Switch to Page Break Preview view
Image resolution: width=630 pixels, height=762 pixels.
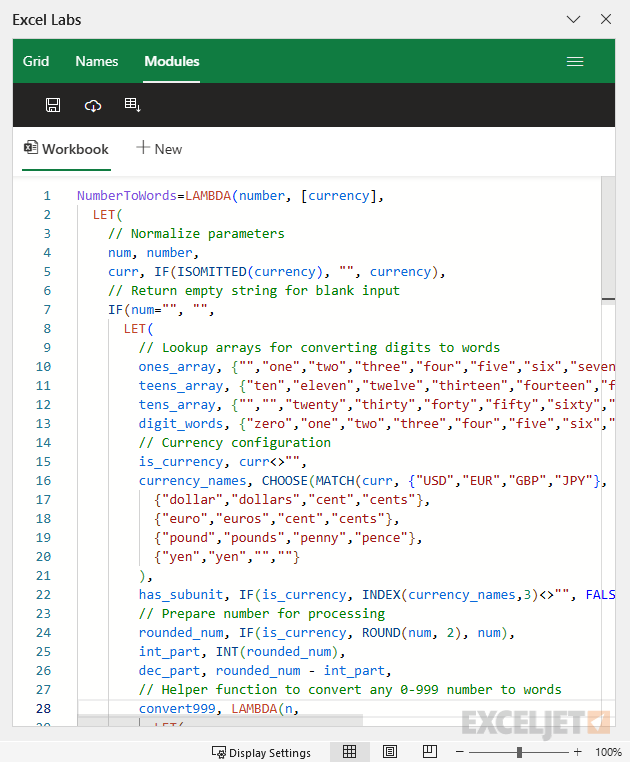(x=429, y=752)
